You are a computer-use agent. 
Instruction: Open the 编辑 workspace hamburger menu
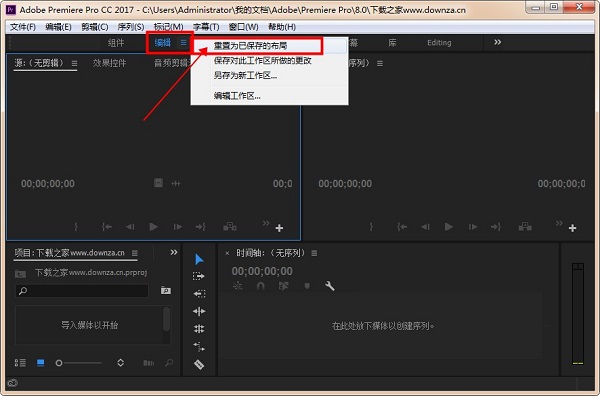[x=183, y=42]
